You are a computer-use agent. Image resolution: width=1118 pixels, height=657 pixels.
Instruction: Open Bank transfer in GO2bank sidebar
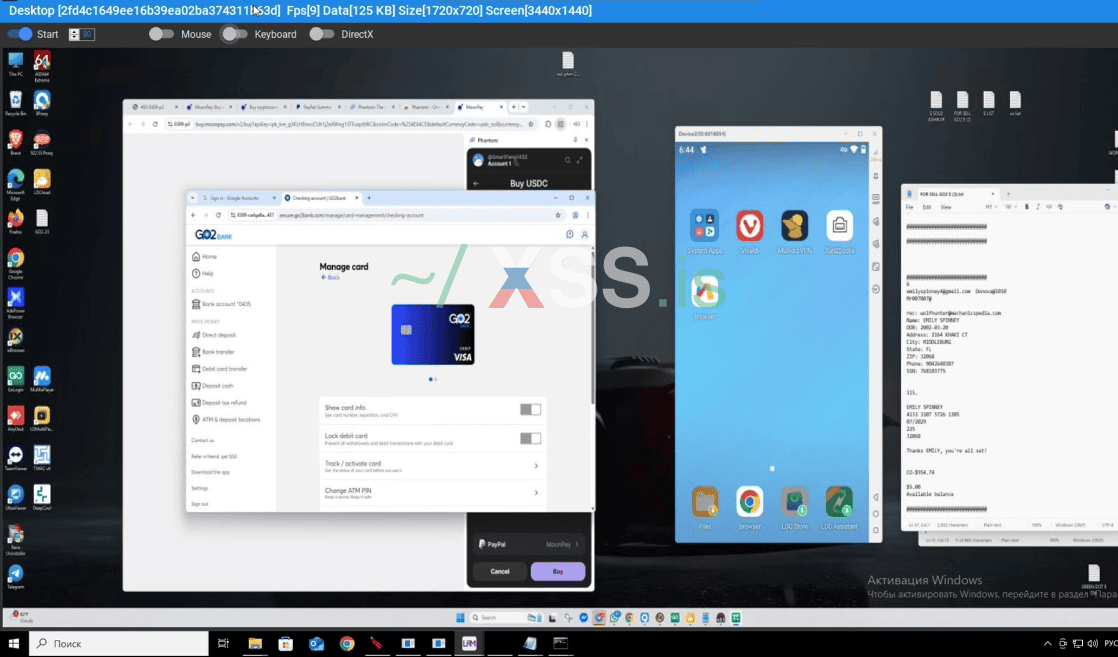pyautogui.click(x=212, y=352)
